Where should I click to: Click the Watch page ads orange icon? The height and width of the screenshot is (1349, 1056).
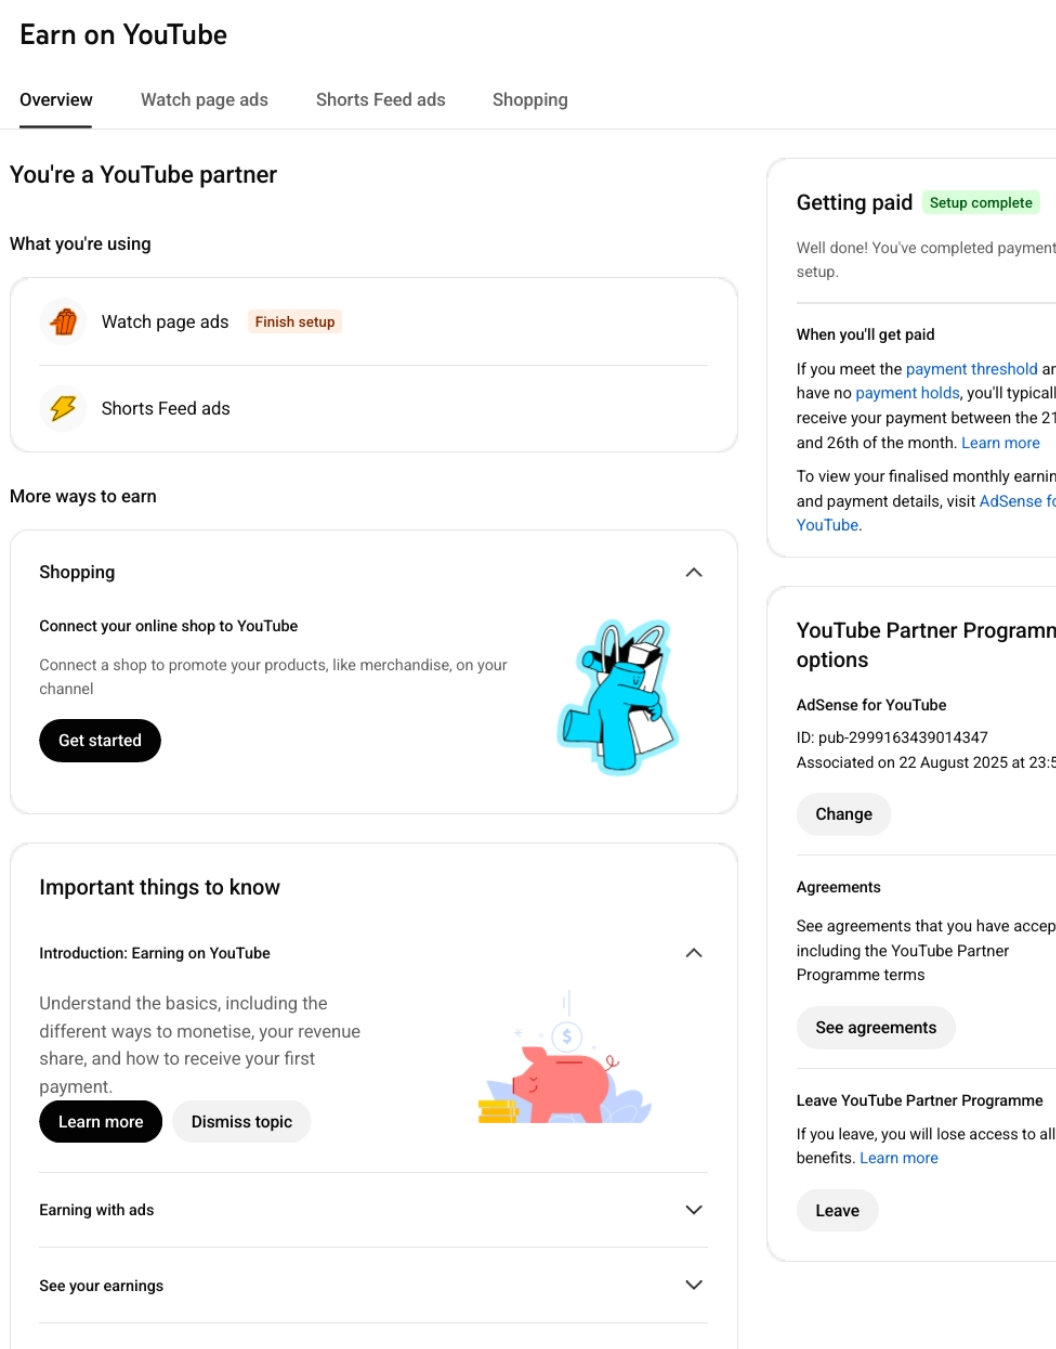(x=64, y=322)
